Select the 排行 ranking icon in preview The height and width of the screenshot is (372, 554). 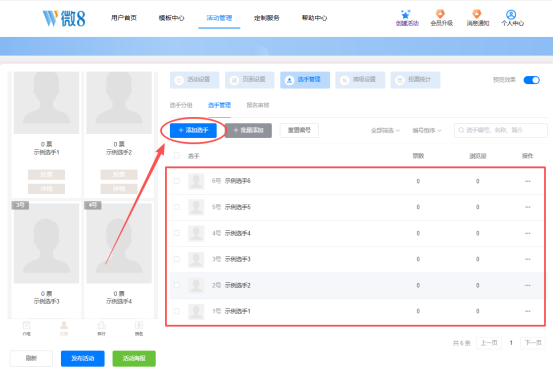101,325
